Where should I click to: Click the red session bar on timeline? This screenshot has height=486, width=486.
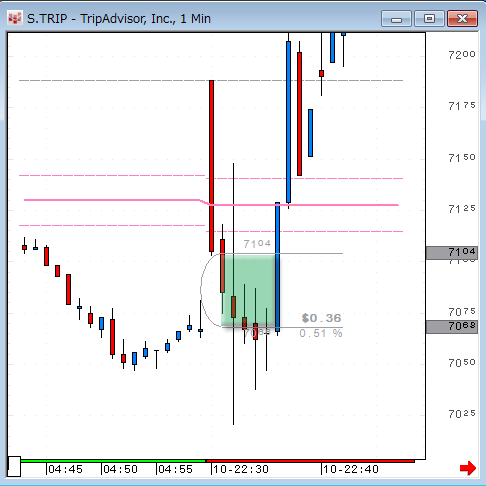[310, 461]
